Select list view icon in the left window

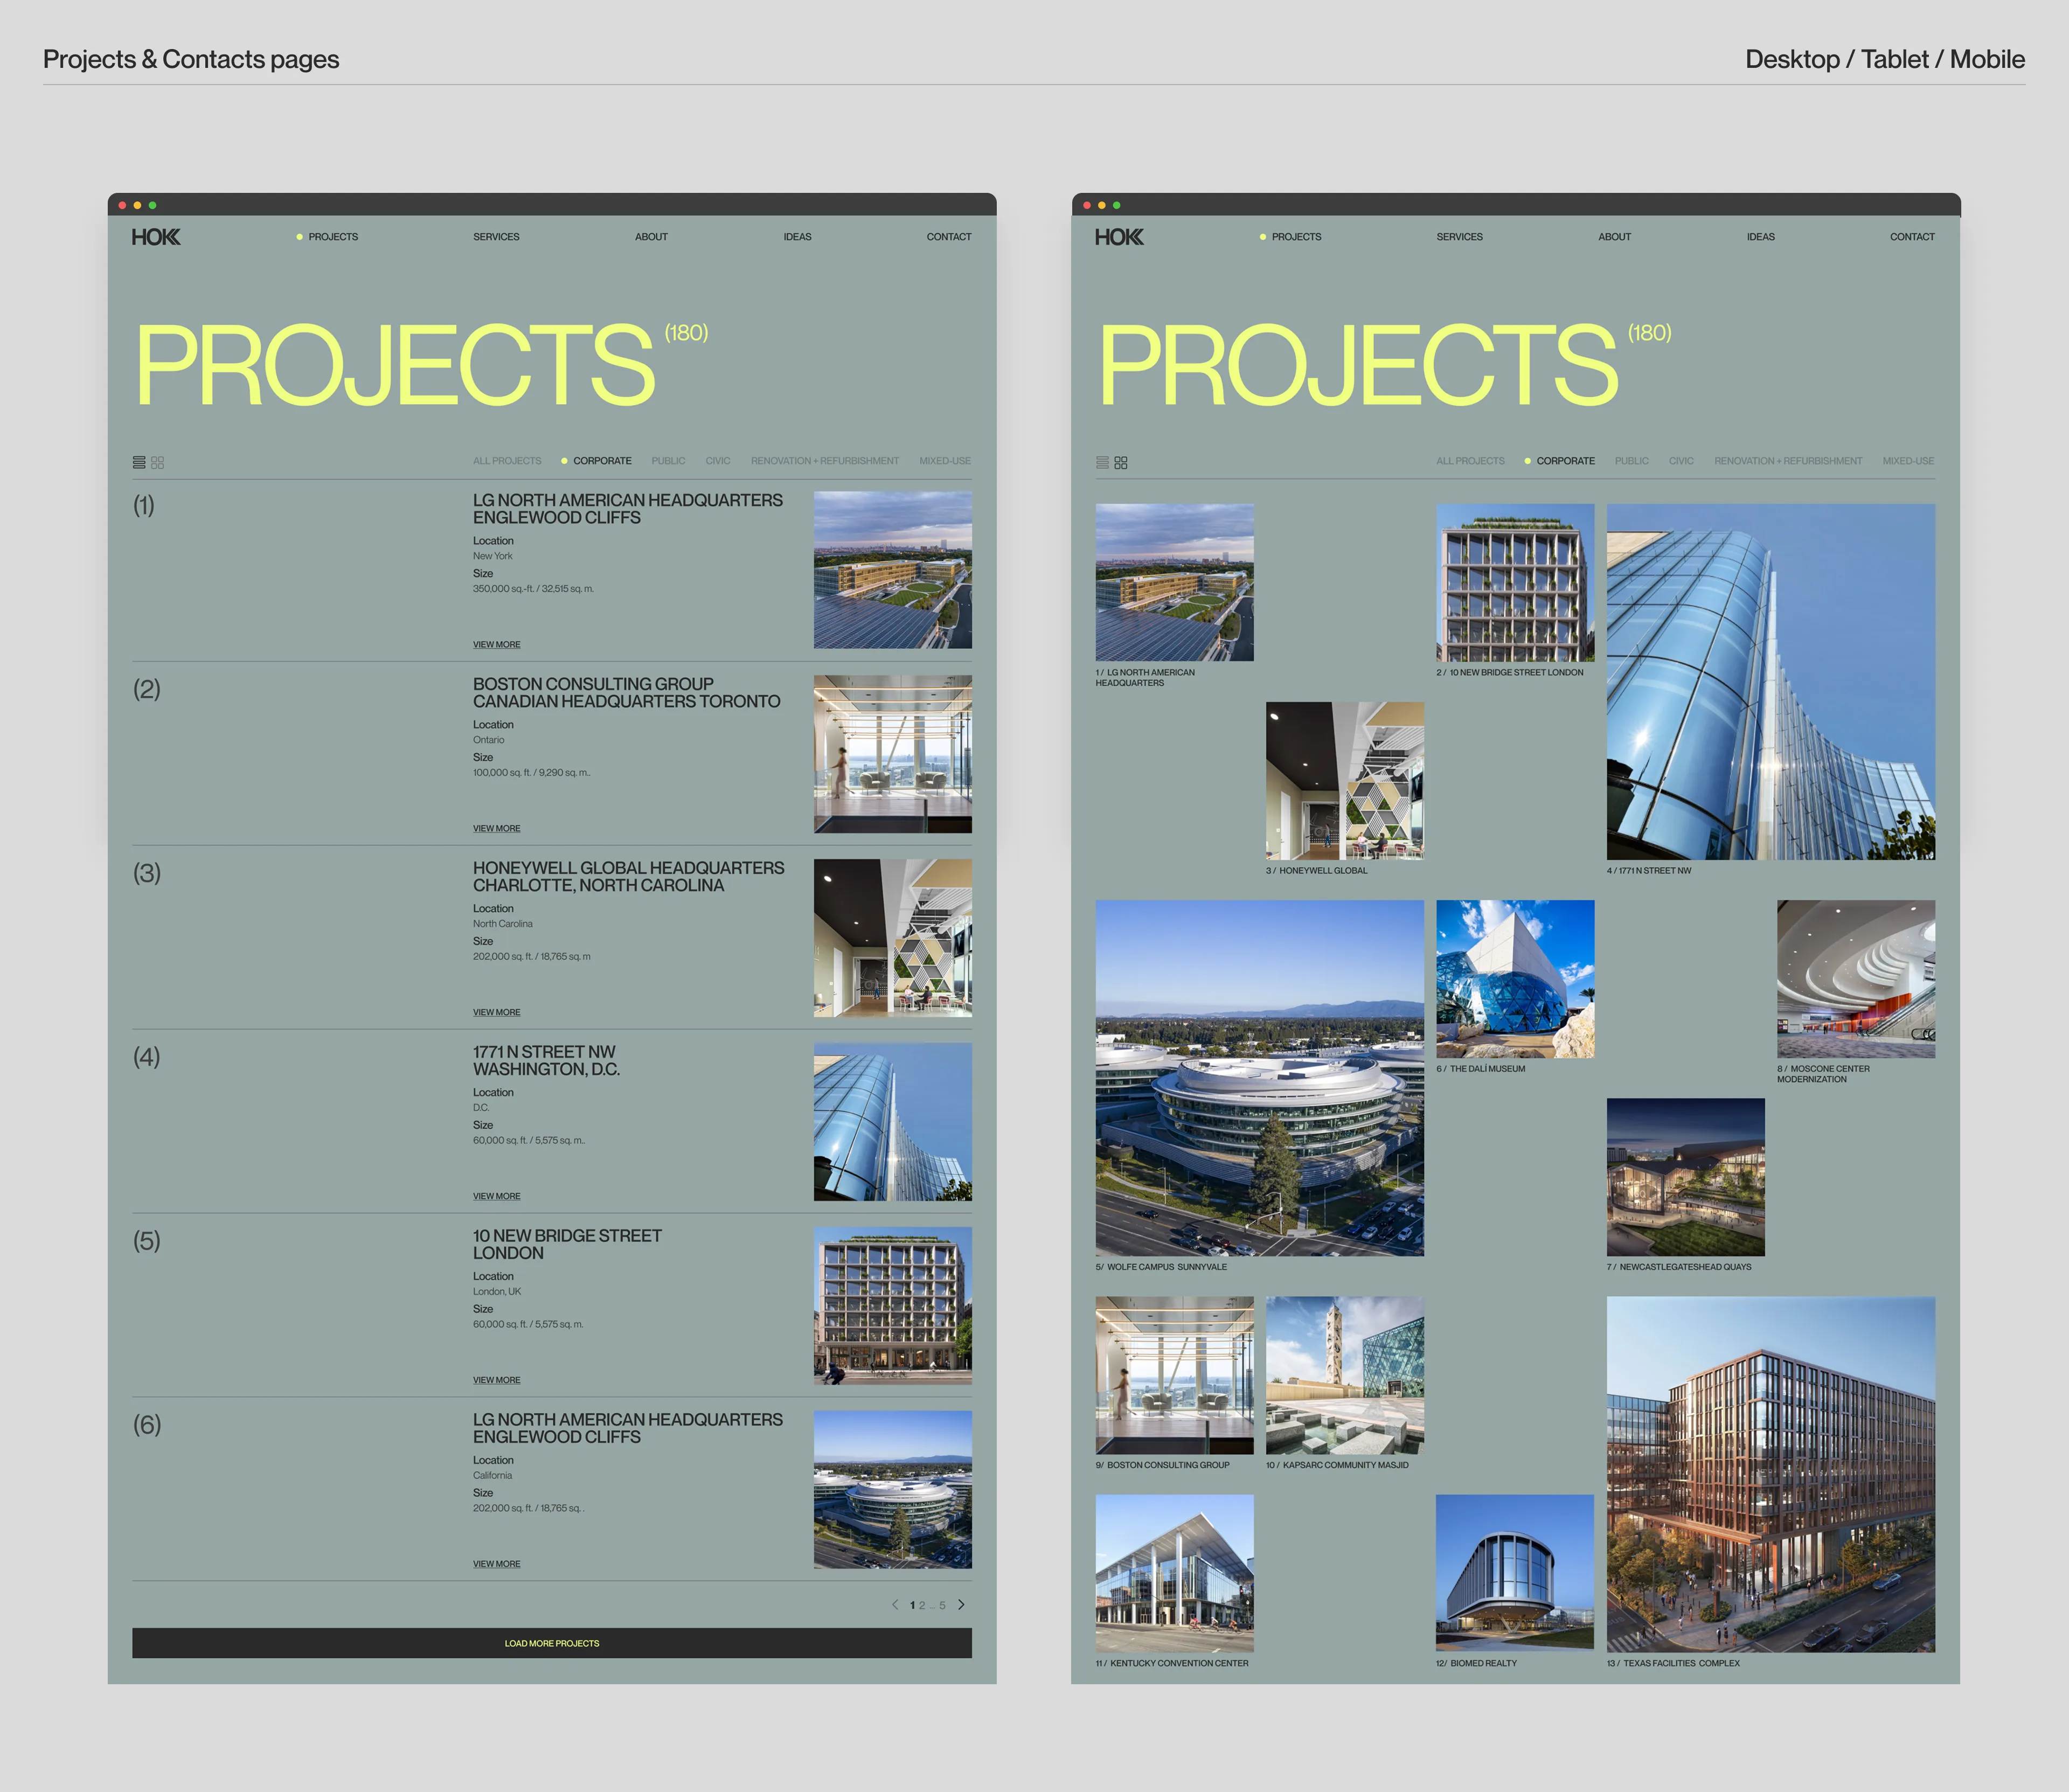[139, 462]
